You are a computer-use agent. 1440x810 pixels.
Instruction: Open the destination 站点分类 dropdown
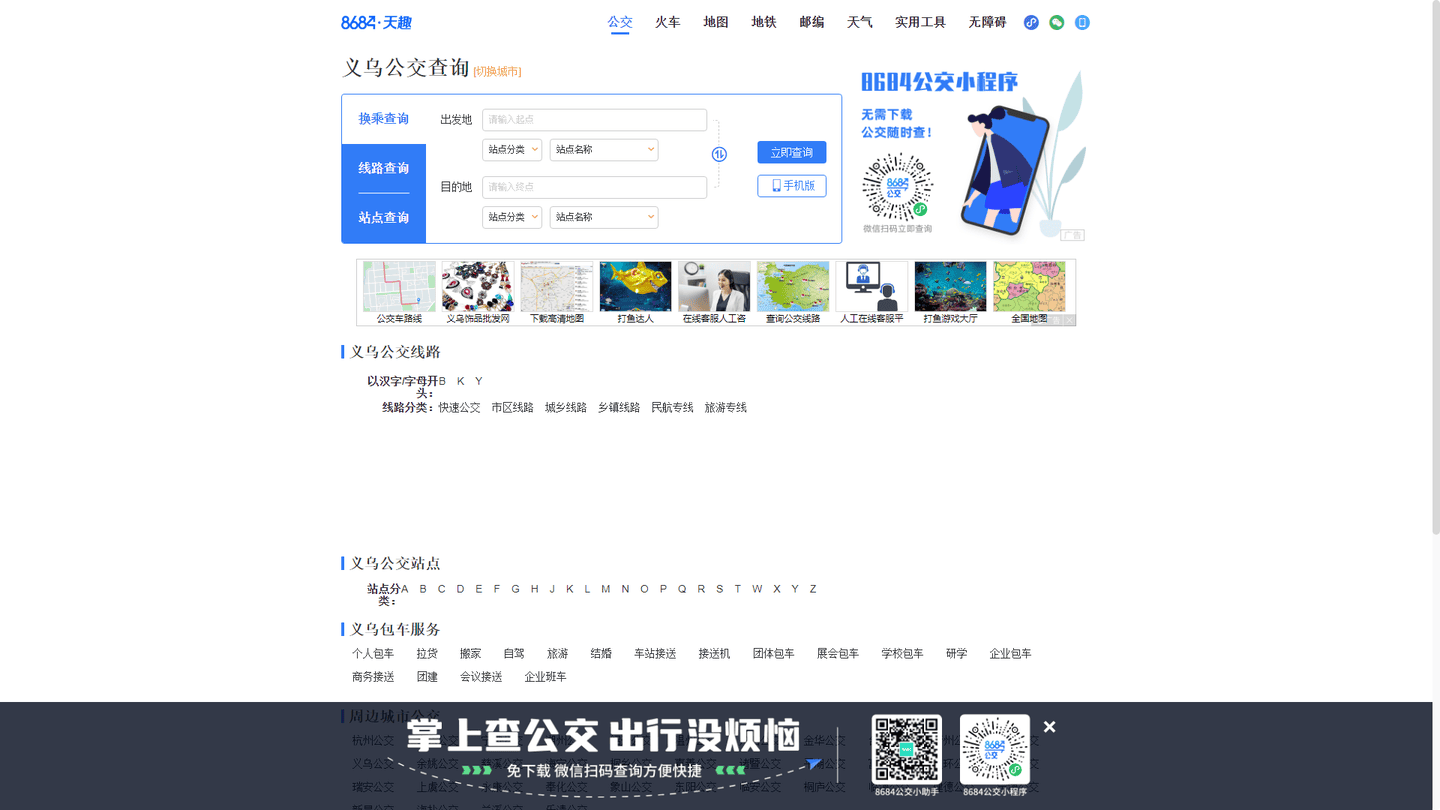[512, 217]
